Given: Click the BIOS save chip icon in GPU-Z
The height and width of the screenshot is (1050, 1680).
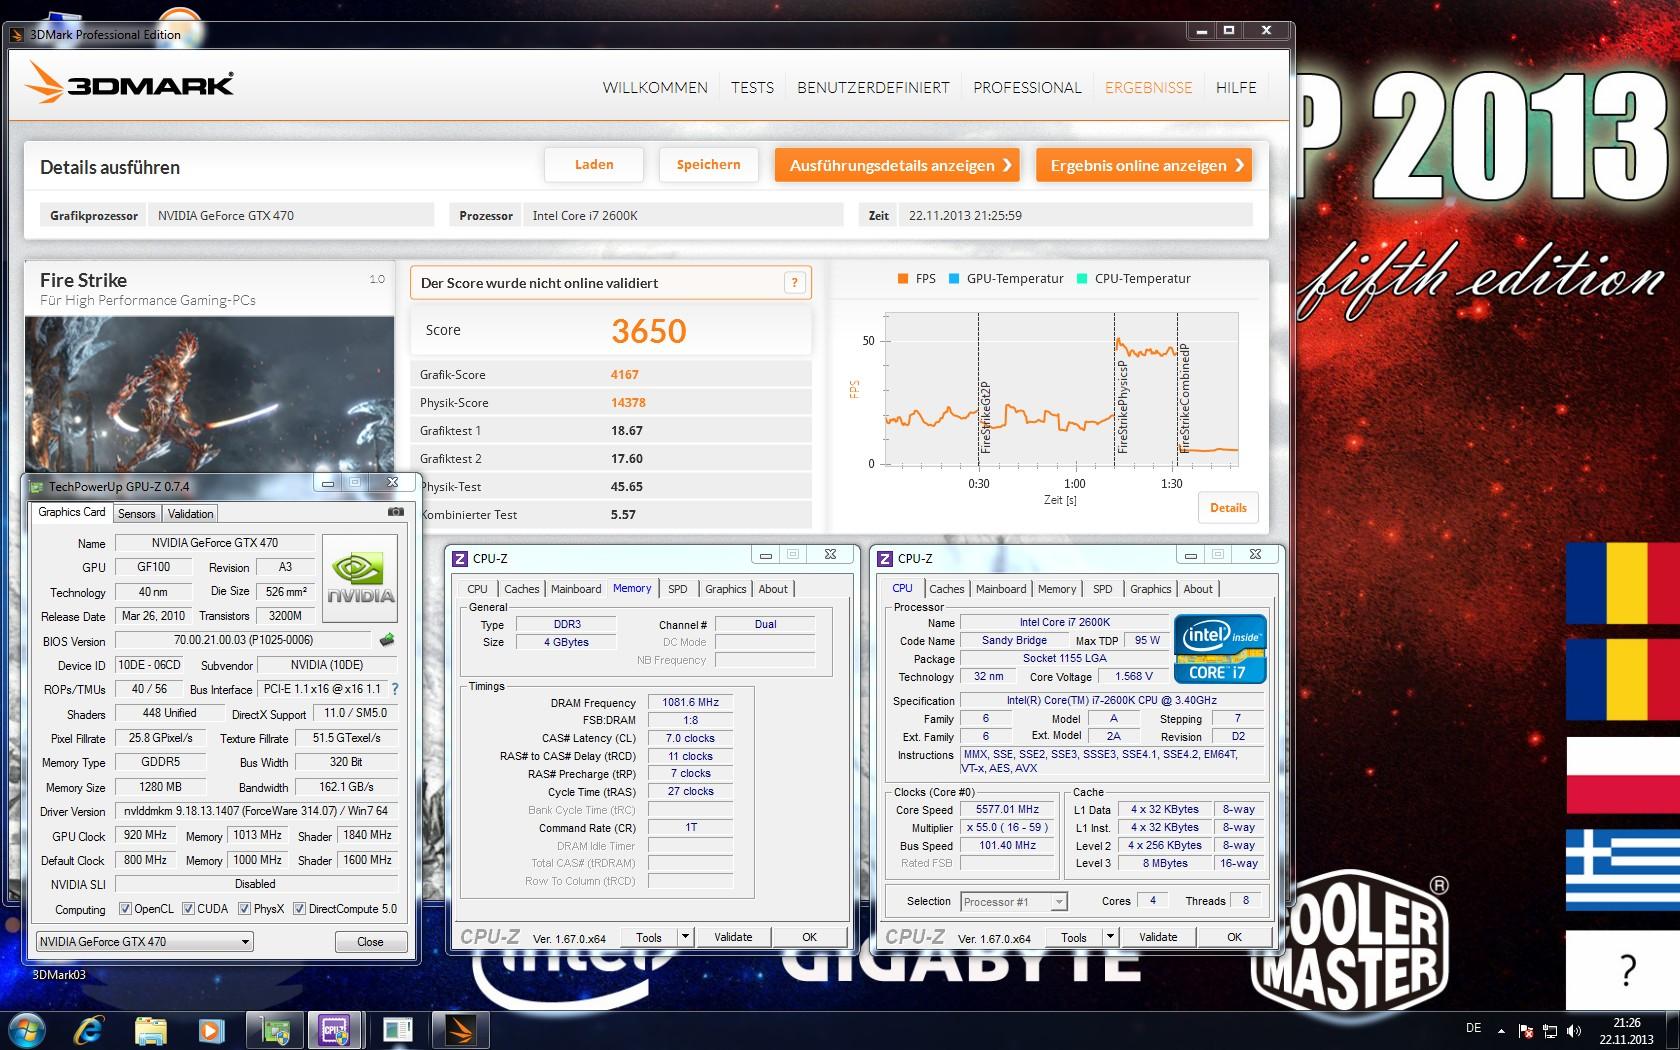Looking at the screenshot, I should [x=387, y=640].
